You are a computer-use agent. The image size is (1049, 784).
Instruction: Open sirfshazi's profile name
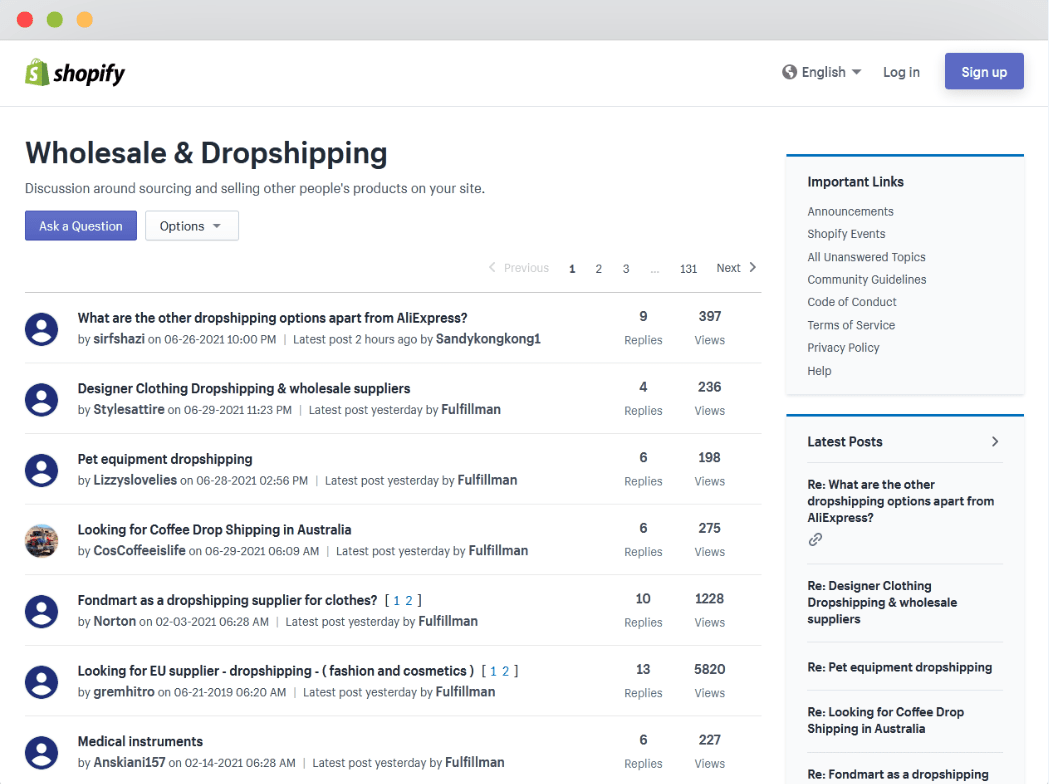(x=119, y=338)
